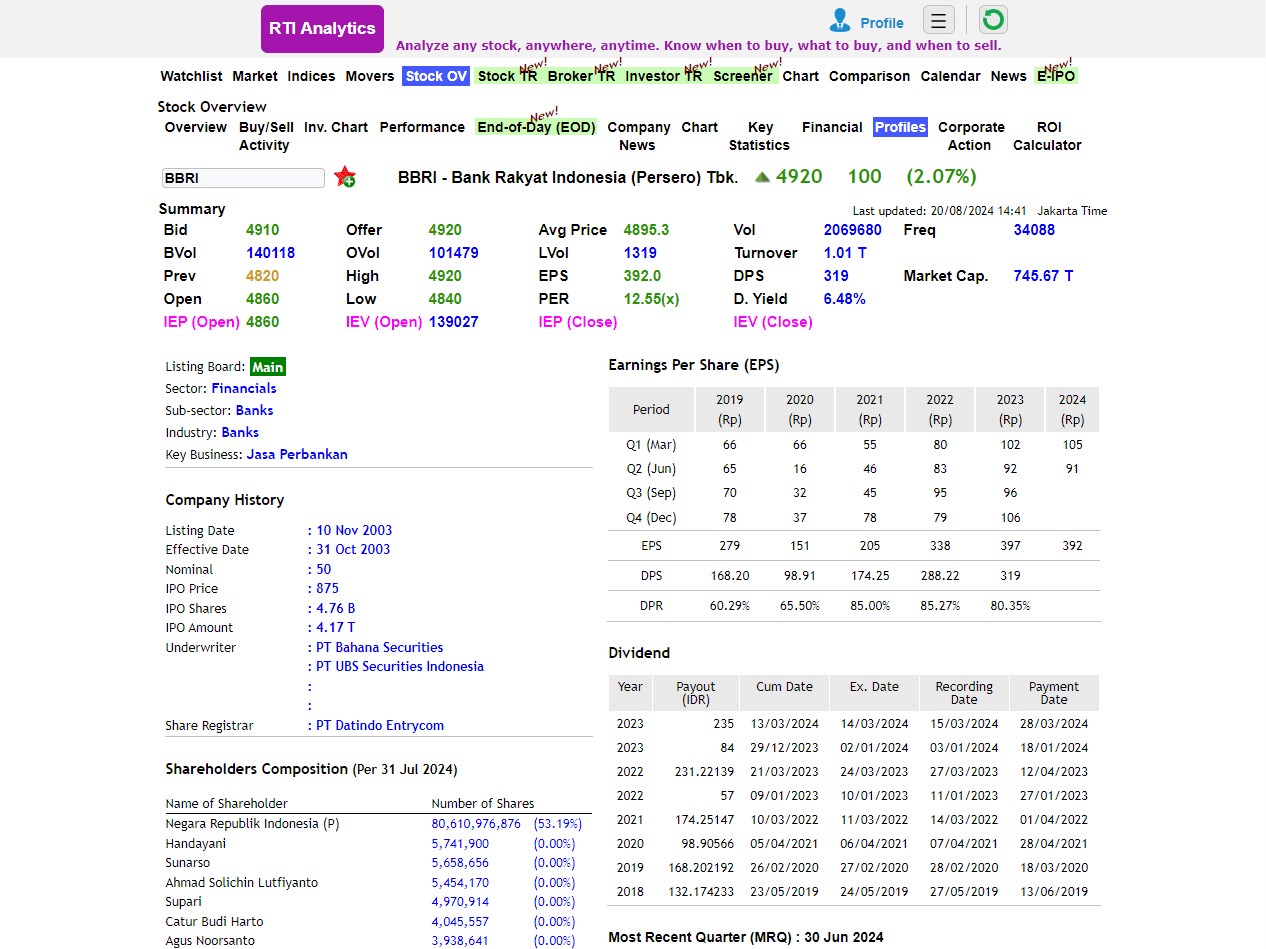The height and width of the screenshot is (949, 1266).
Task: Click the BBRI stock code input field
Action: click(x=243, y=178)
